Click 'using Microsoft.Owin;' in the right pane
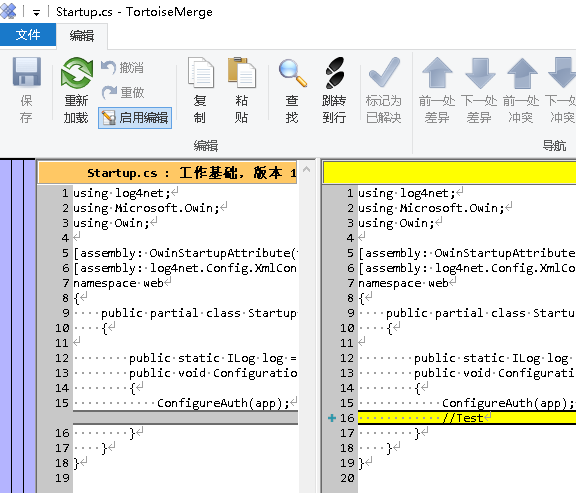Viewport: 576px width, 493px height. pyautogui.click(x=431, y=208)
